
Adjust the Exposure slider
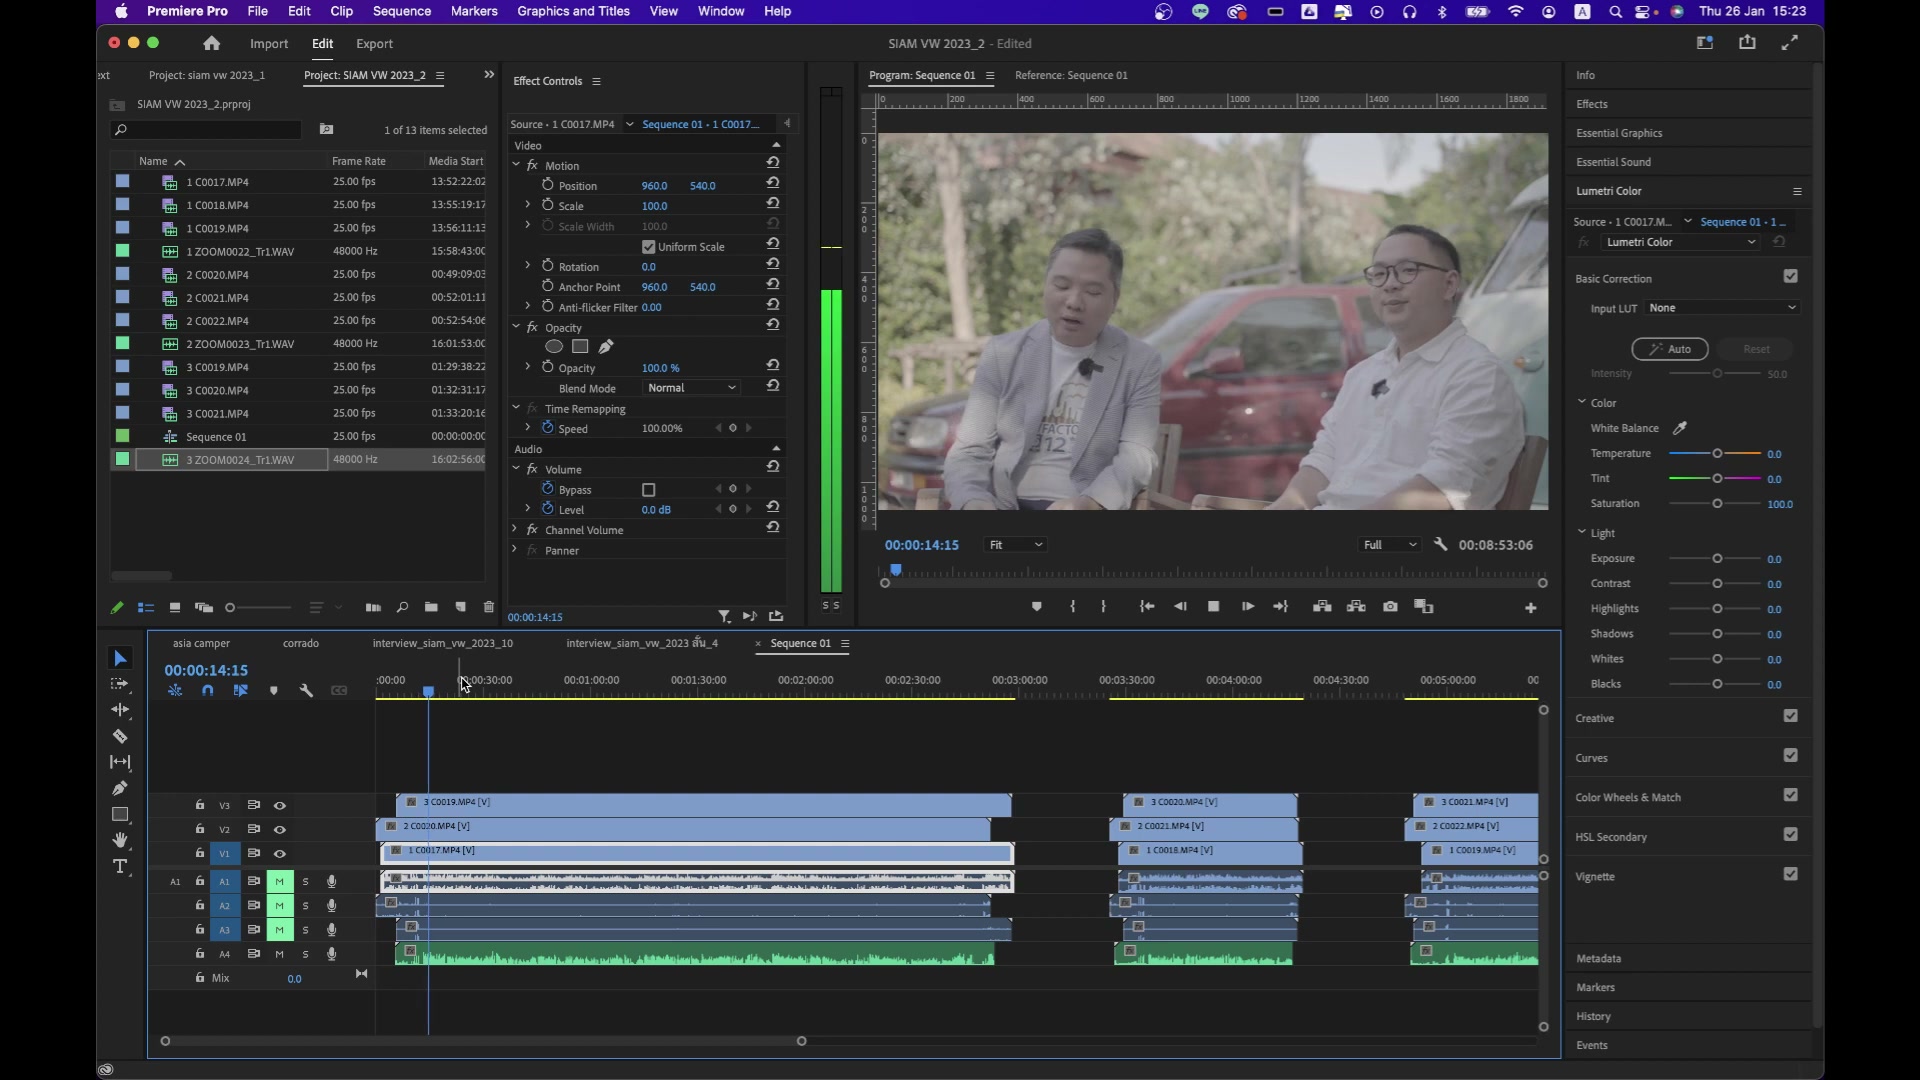1716,558
